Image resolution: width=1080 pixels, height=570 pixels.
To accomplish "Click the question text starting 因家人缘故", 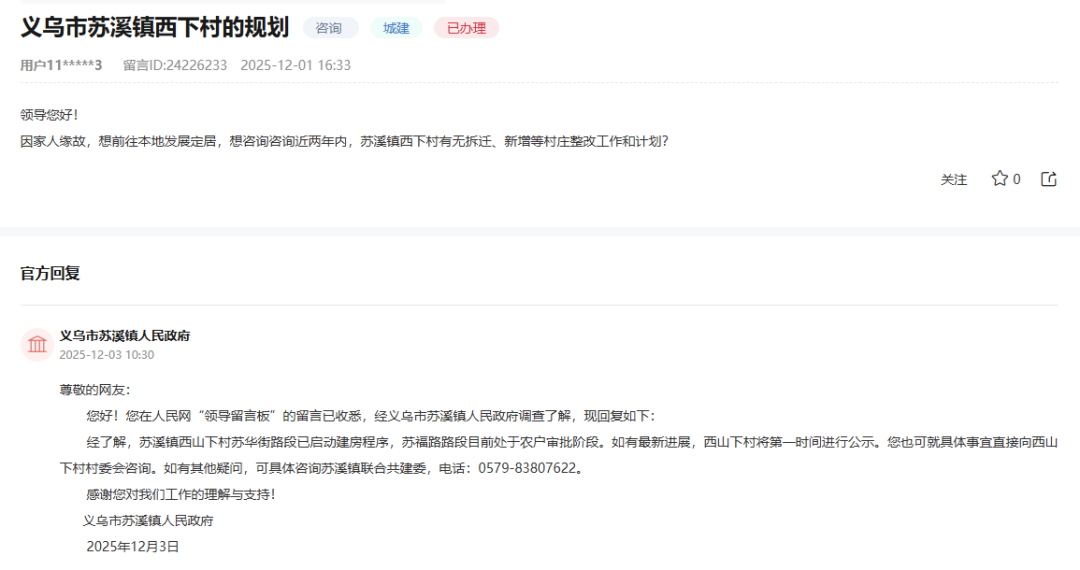I will click(344, 141).
